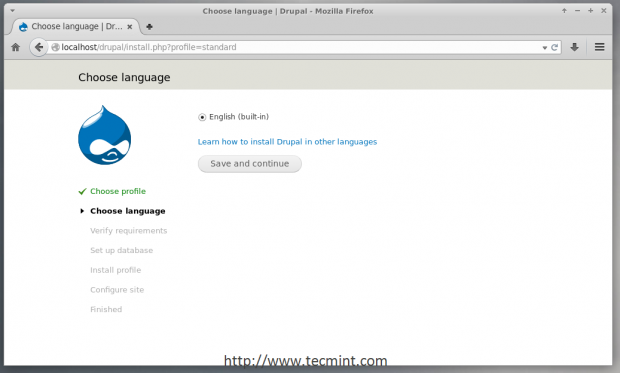The width and height of the screenshot is (620, 373).
Task: Open the Firefox hamburger menu
Action: click(599, 47)
